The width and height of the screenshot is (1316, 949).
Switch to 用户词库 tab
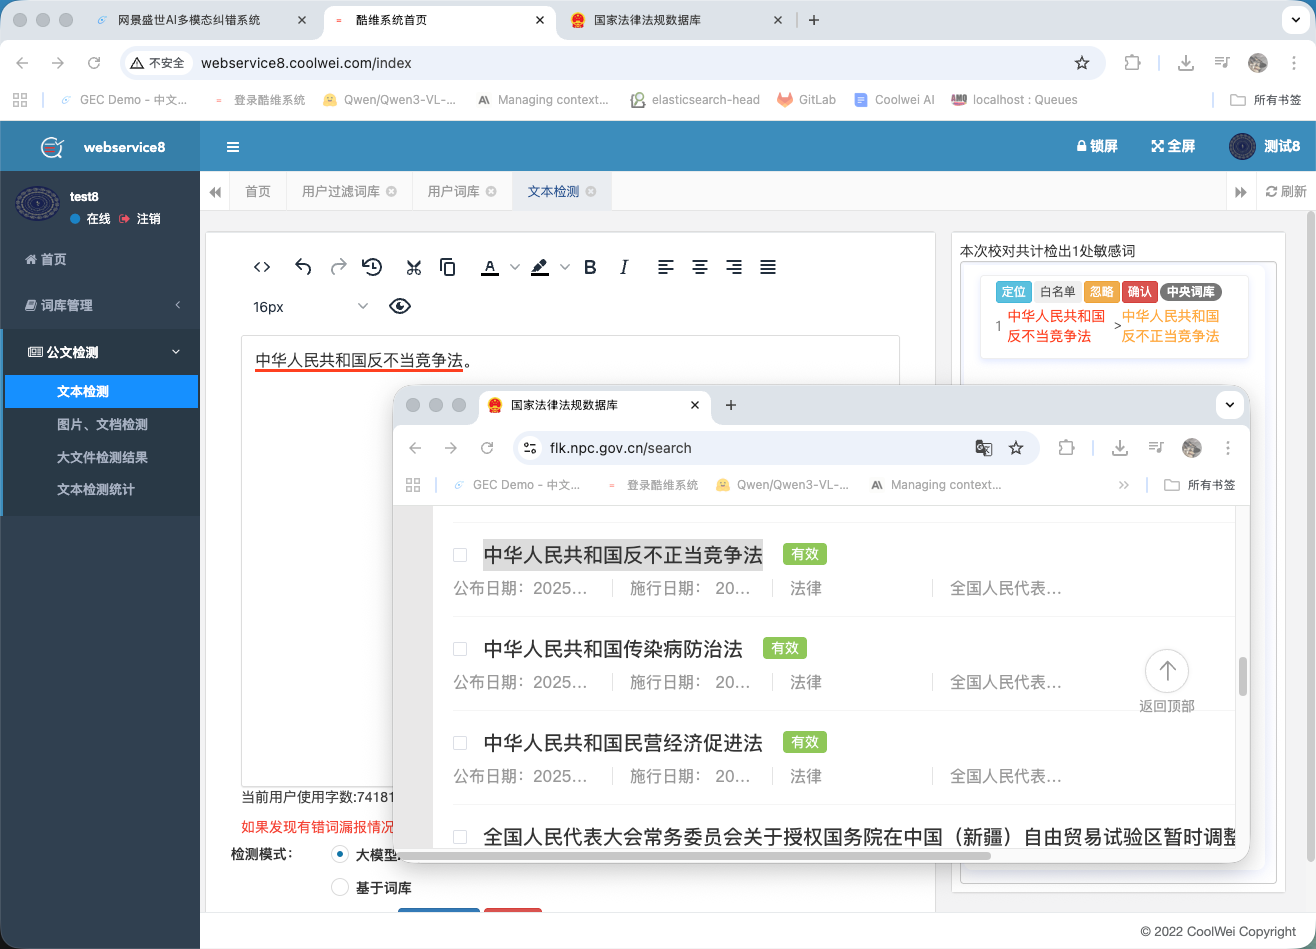(x=454, y=191)
